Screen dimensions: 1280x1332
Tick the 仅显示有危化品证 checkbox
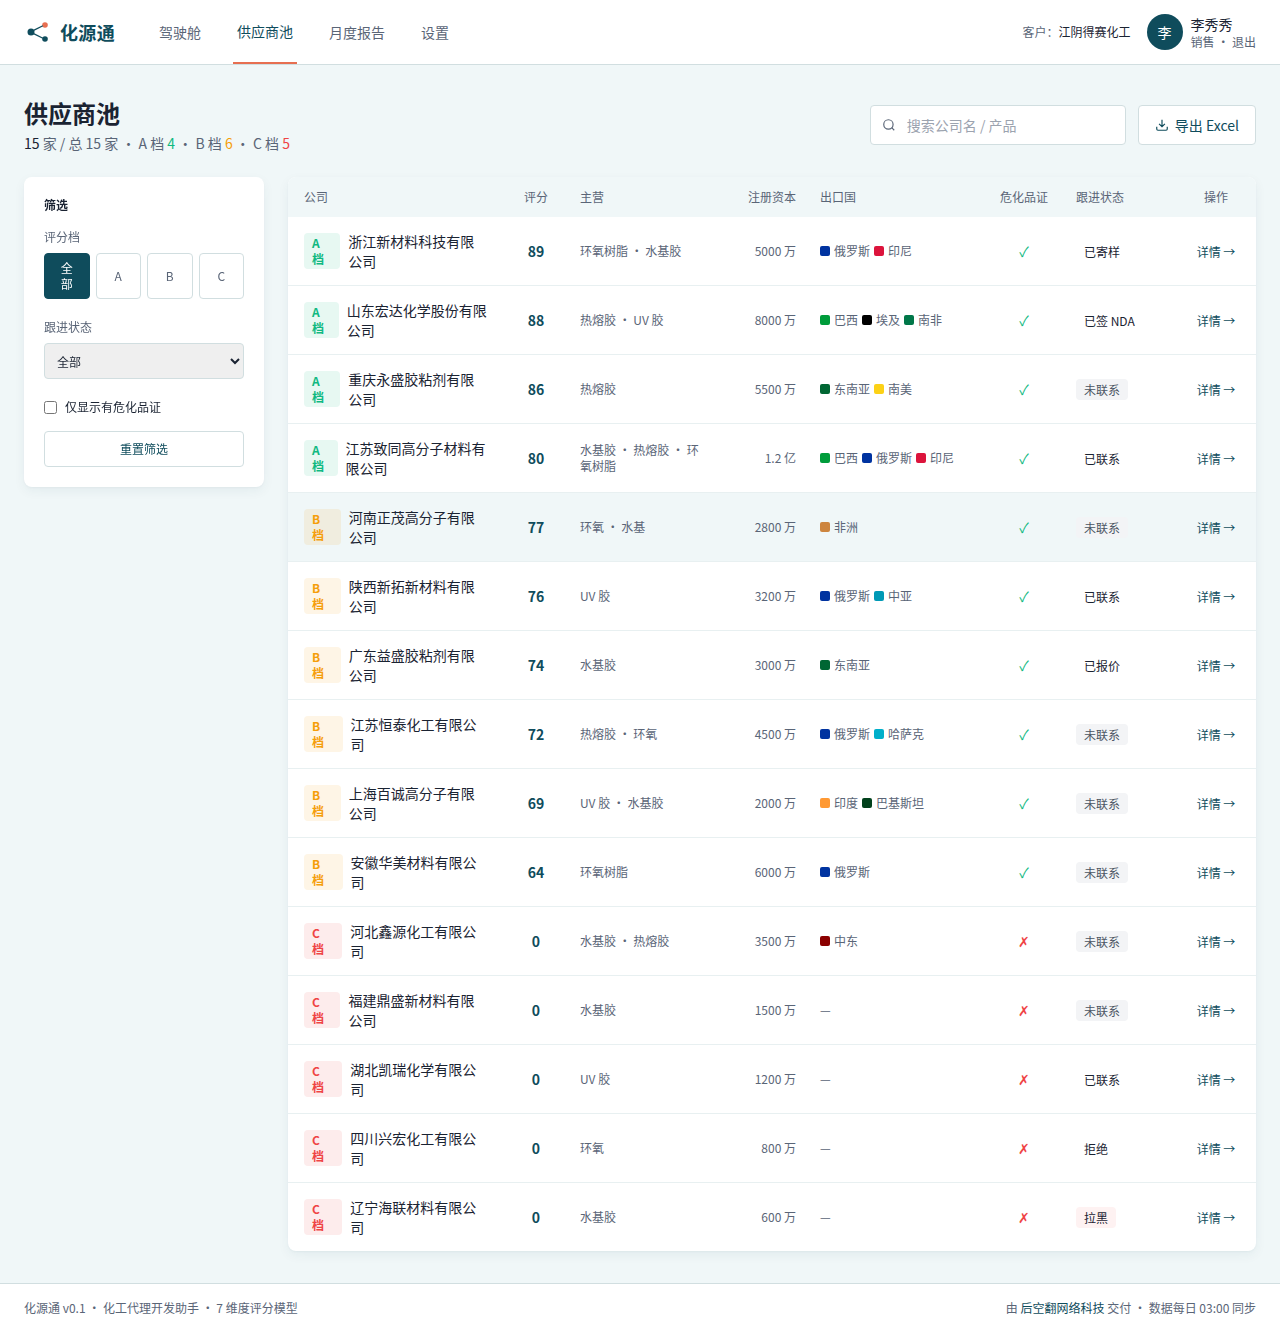pos(50,407)
